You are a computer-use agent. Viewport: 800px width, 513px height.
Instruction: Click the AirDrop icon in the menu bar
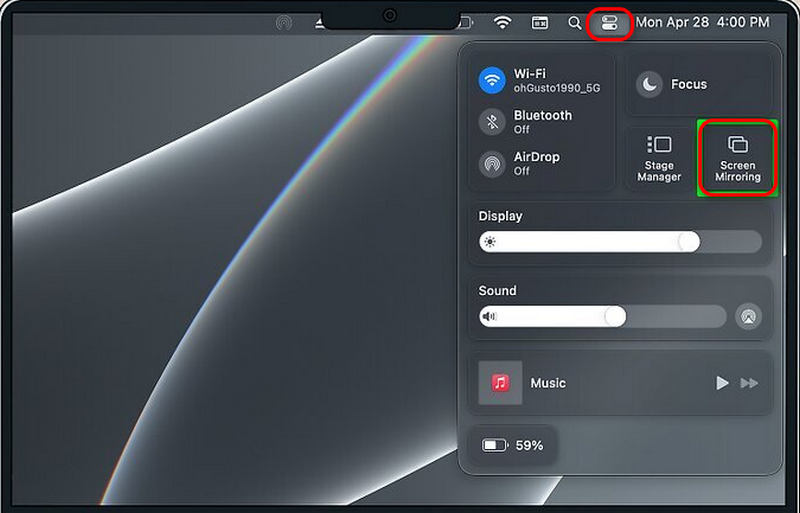(x=284, y=22)
